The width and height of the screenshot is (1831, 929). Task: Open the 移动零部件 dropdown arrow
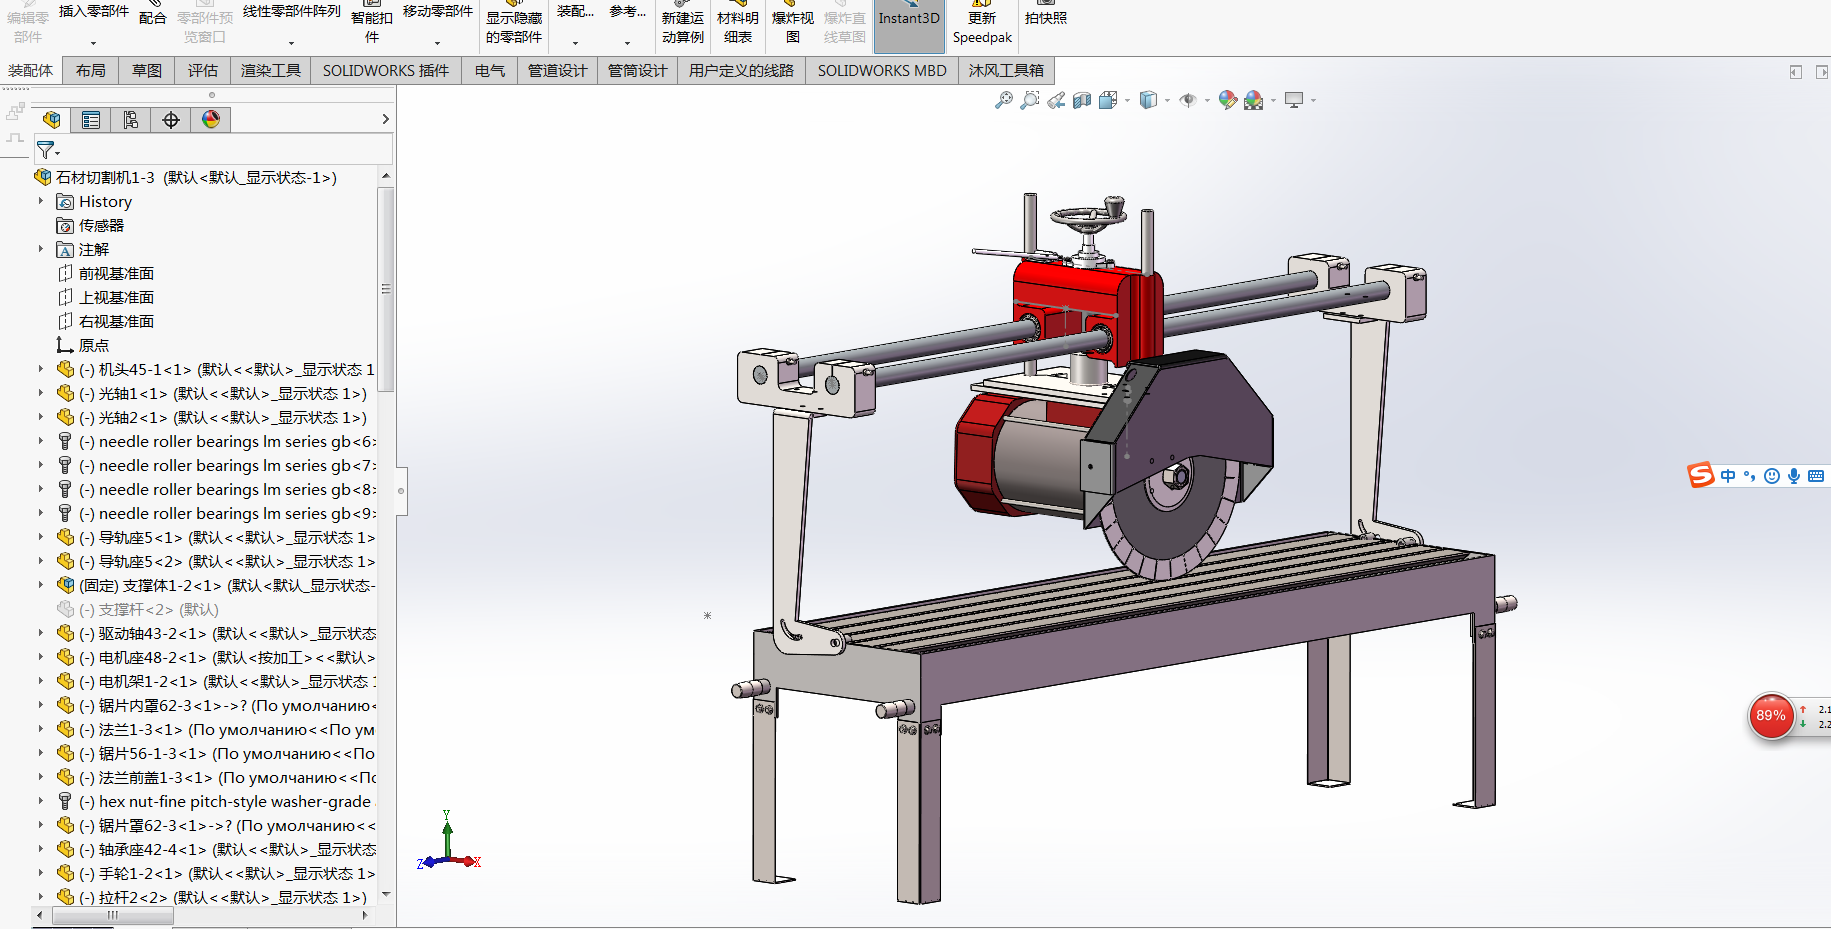coord(437,43)
